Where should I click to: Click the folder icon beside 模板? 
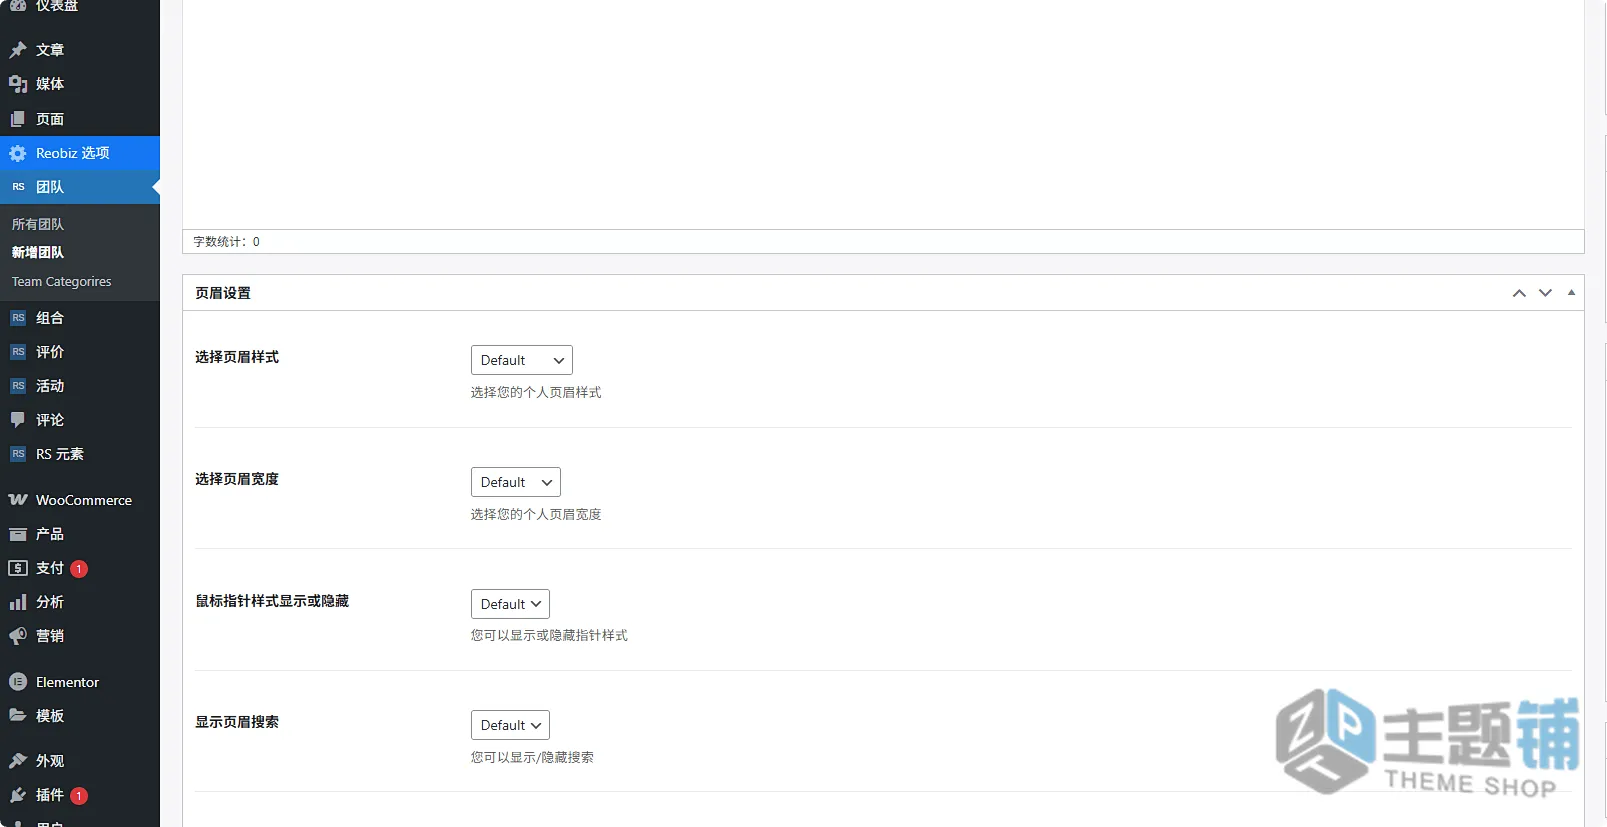18,716
